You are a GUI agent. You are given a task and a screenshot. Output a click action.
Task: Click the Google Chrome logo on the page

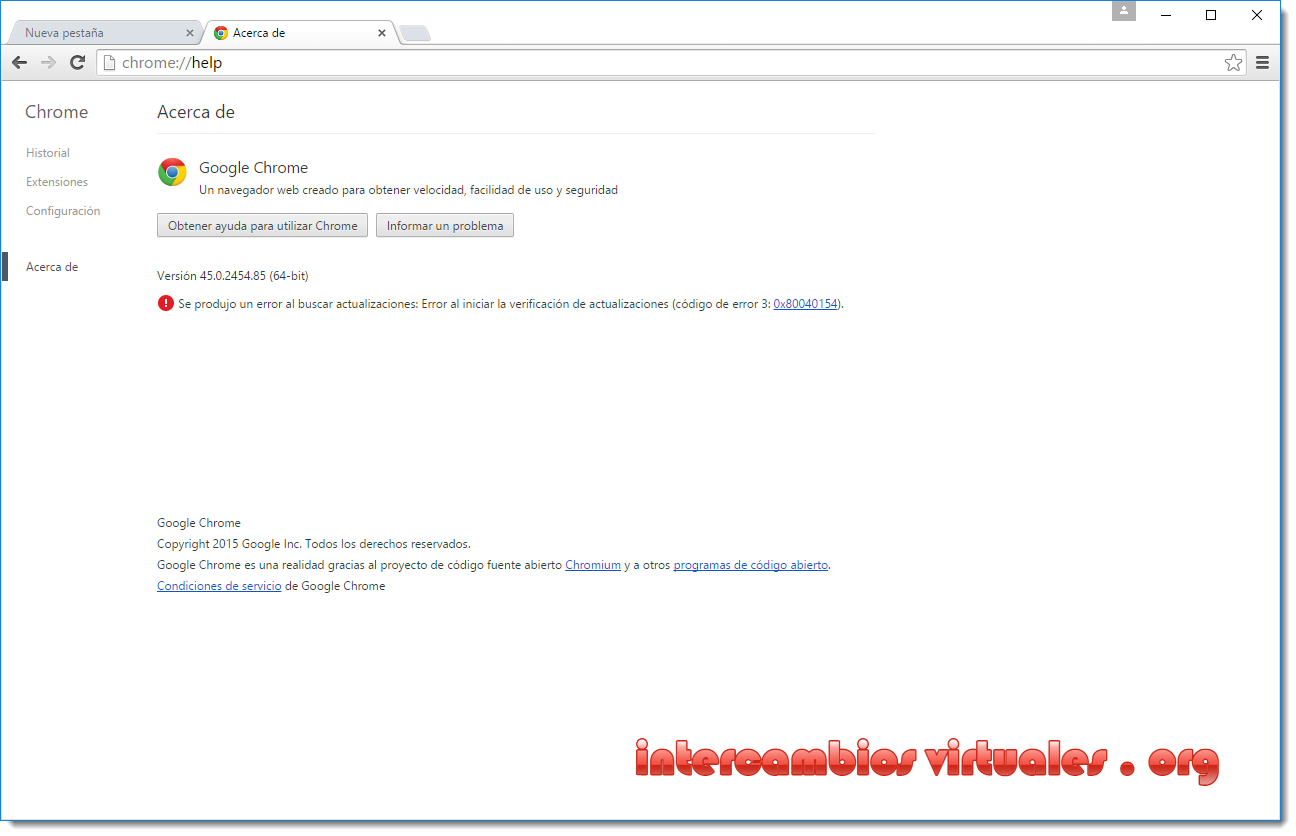[x=172, y=172]
